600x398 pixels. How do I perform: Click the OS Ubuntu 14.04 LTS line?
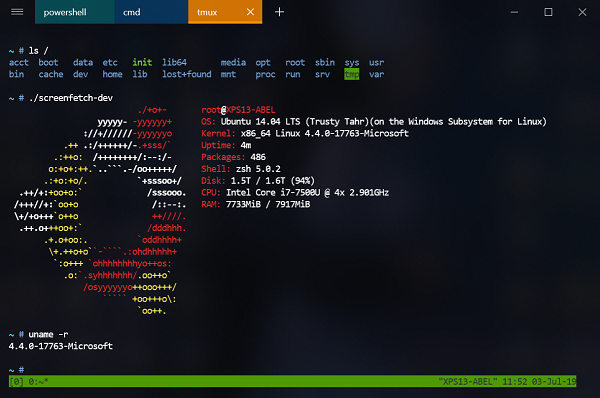[x=373, y=122]
